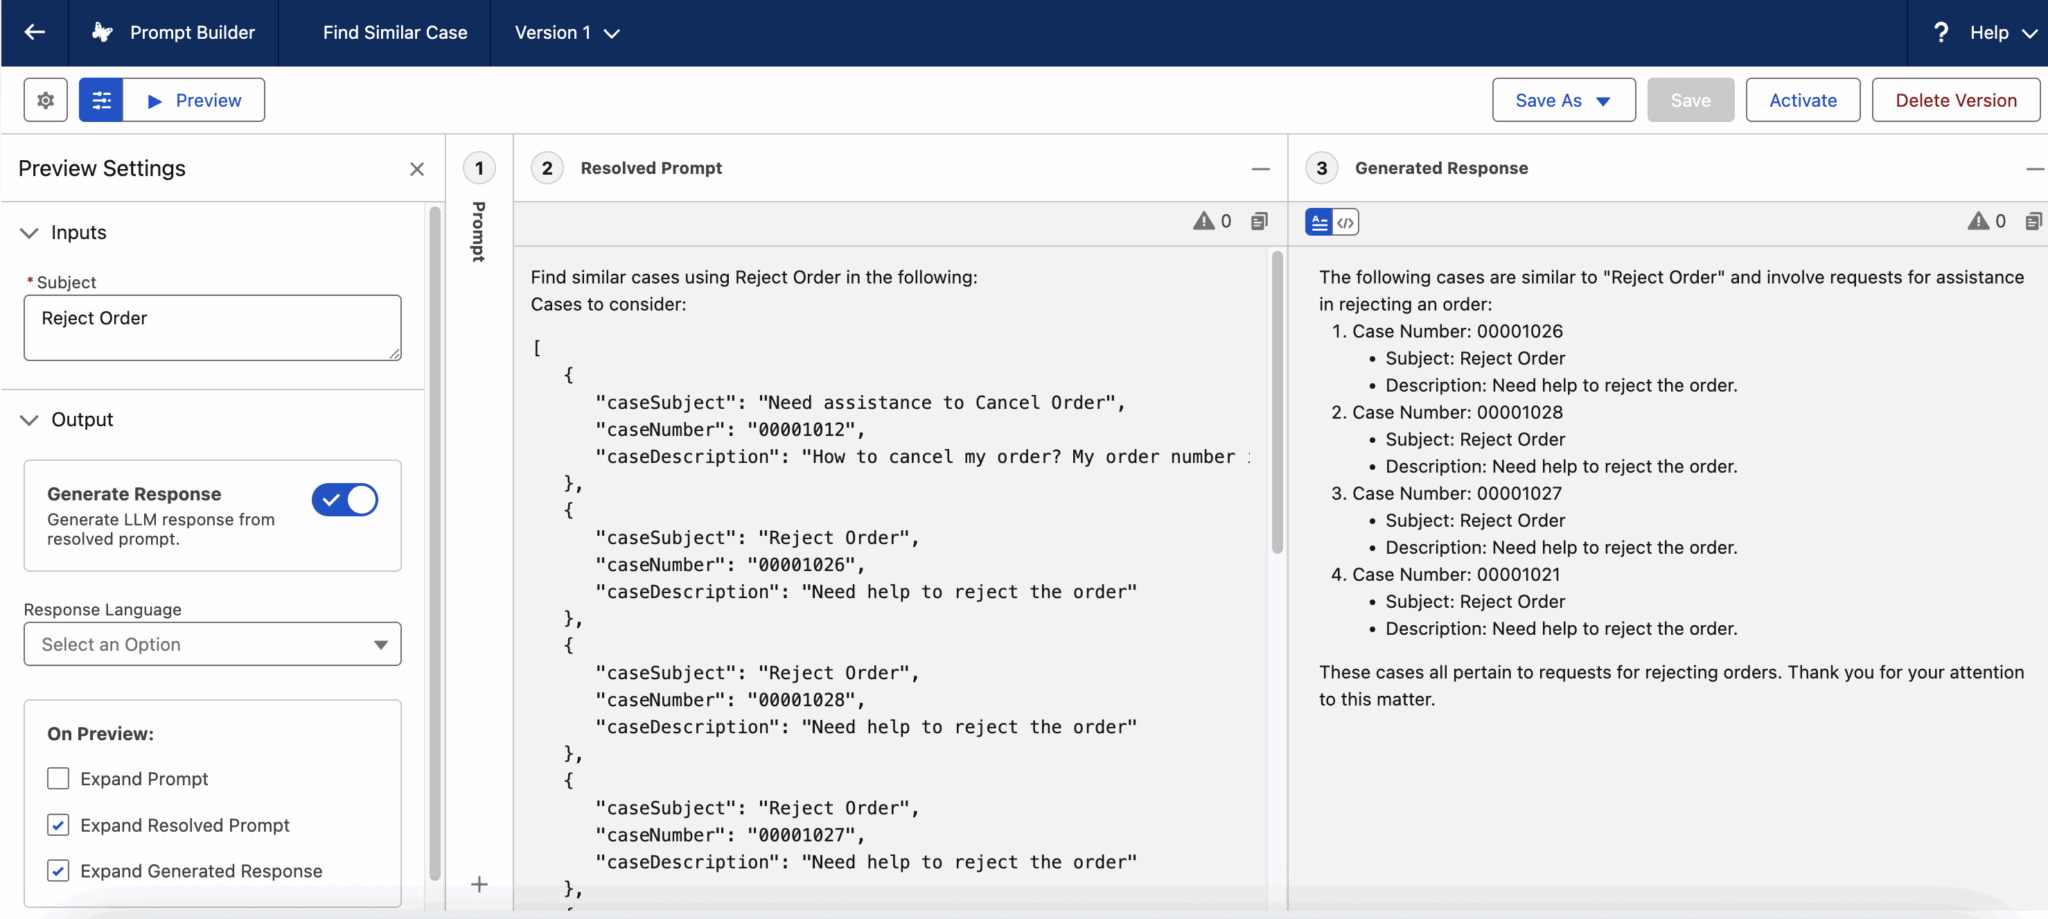Click "Need assistance to Cancel Order" subject line

coord(860,402)
